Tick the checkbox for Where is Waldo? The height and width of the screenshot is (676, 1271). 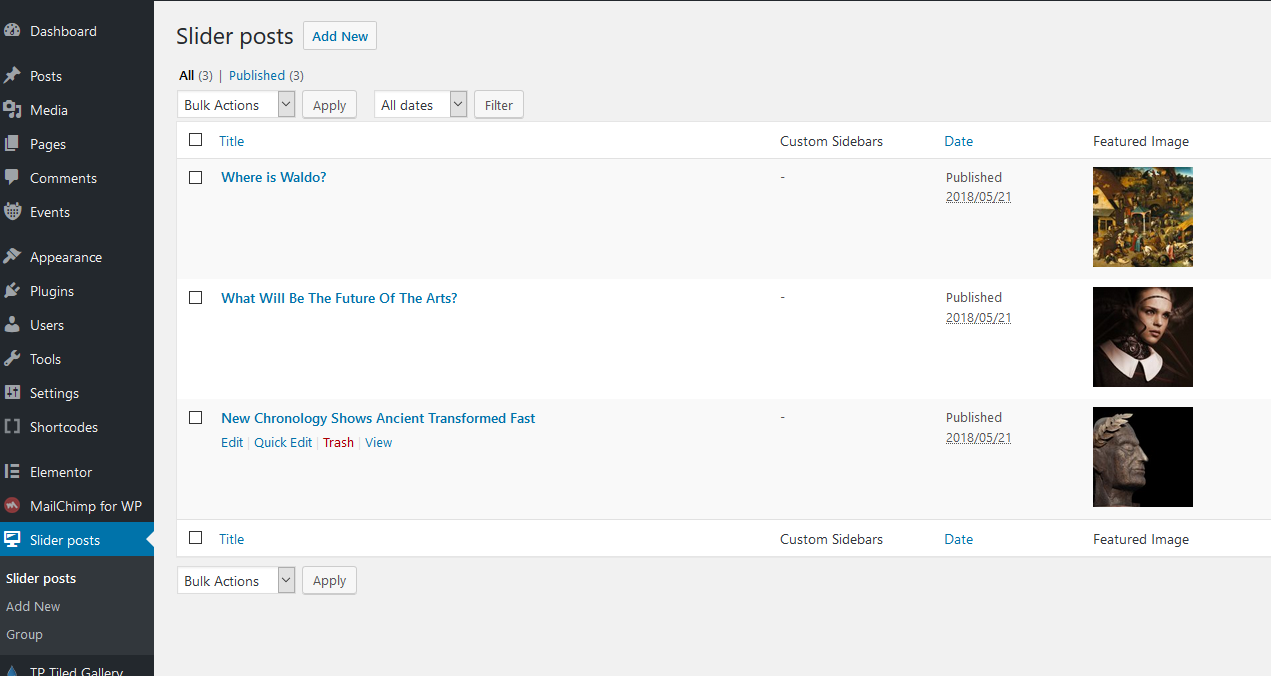pos(196,177)
